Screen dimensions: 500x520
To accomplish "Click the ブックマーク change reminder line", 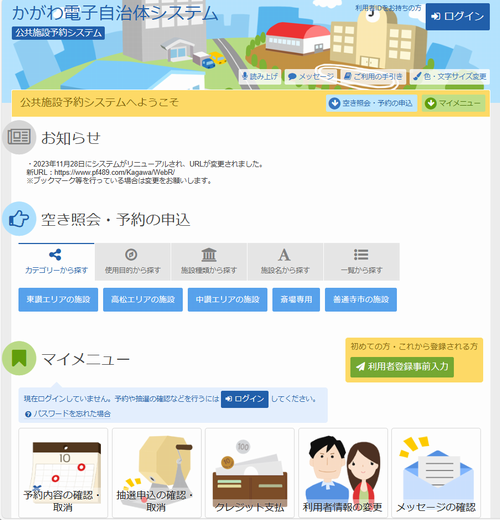I will (119, 181).
